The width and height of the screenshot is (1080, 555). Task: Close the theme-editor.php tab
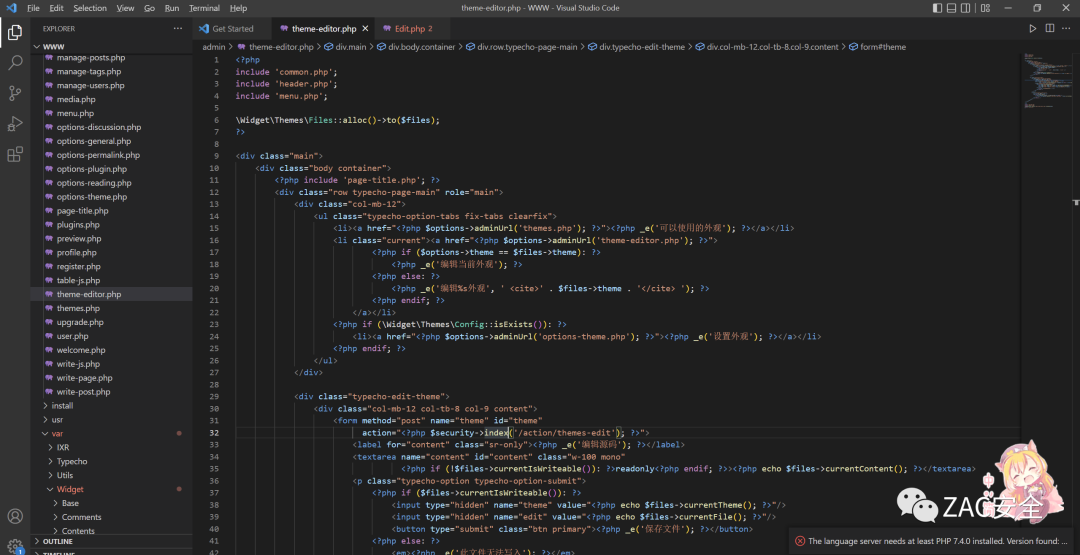point(365,29)
